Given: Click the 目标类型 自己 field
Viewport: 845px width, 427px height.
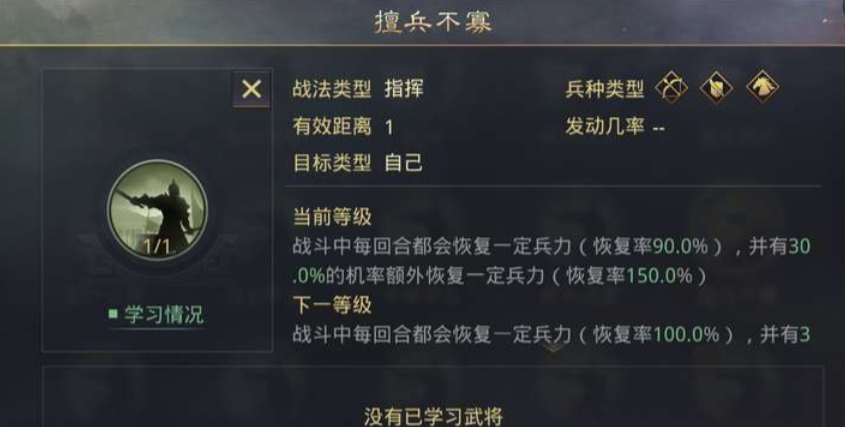Looking at the screenshot, I should [x=357, y=163].
